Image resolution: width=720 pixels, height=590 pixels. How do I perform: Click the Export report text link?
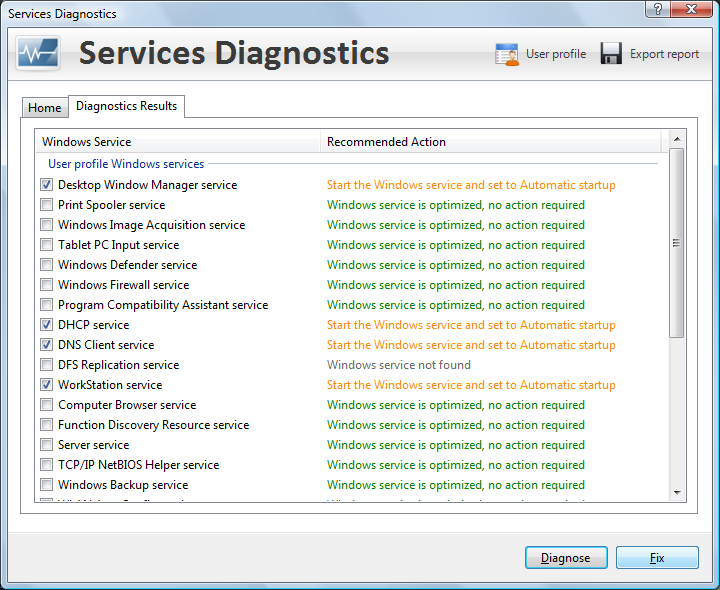pyautogui.click(x=664, y=54)
